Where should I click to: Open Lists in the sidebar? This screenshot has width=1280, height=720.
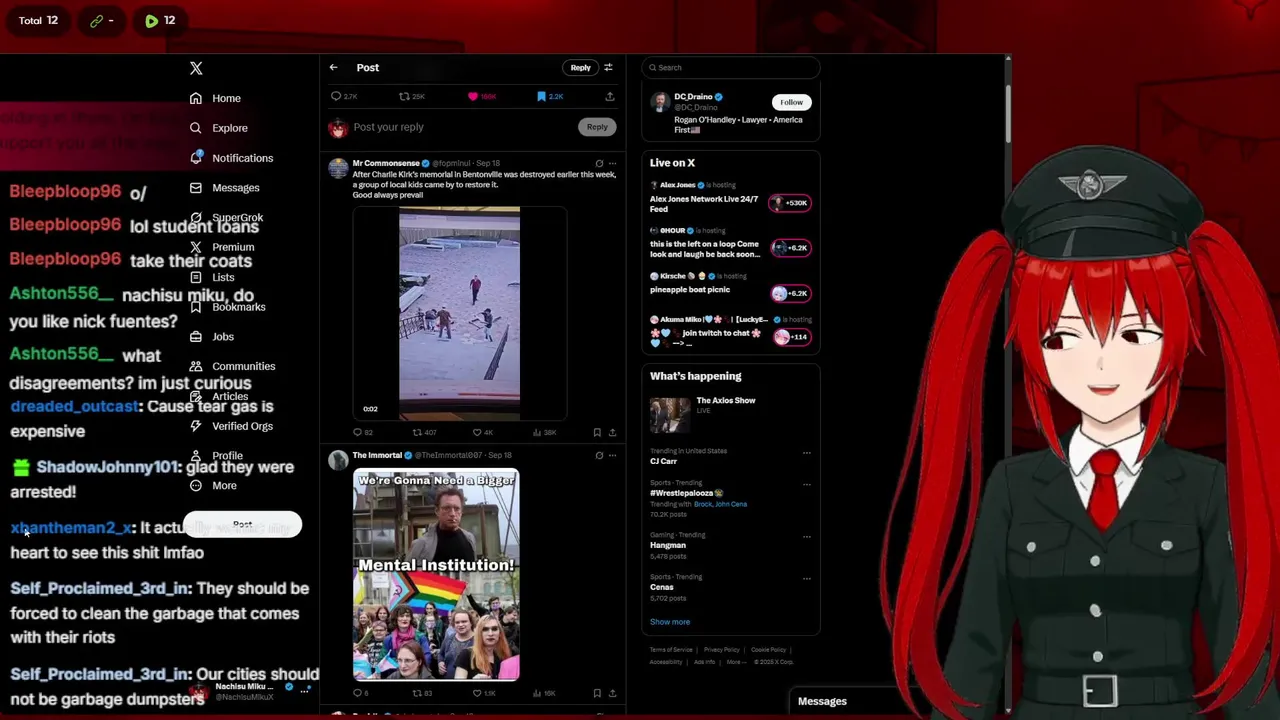pos(212,277)
